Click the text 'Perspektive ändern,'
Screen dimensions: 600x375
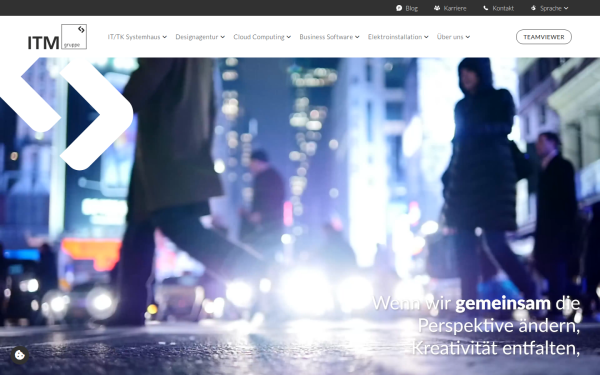point(499,326)
